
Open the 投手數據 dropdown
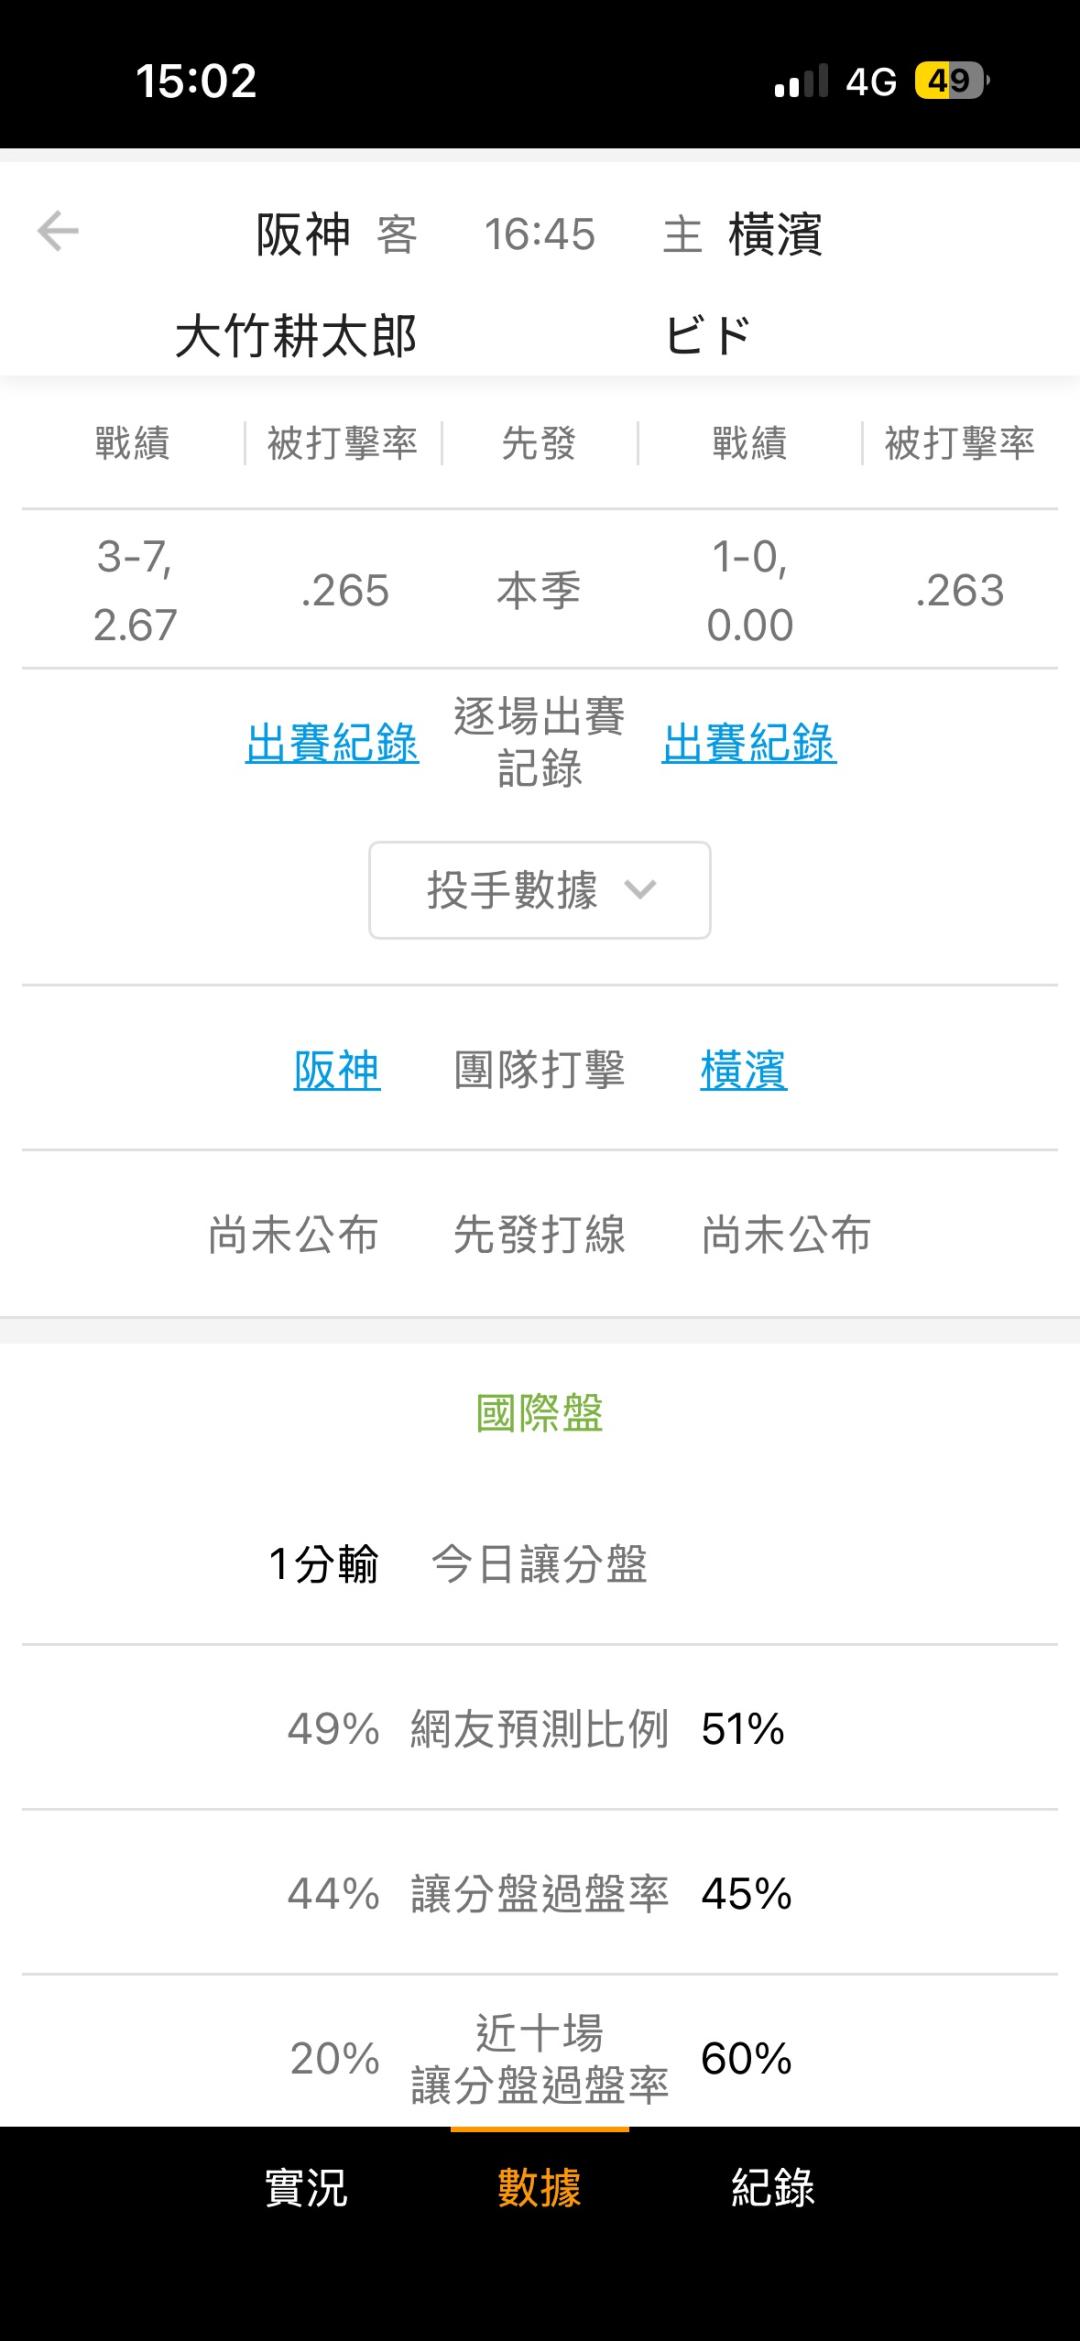(540, 890)
